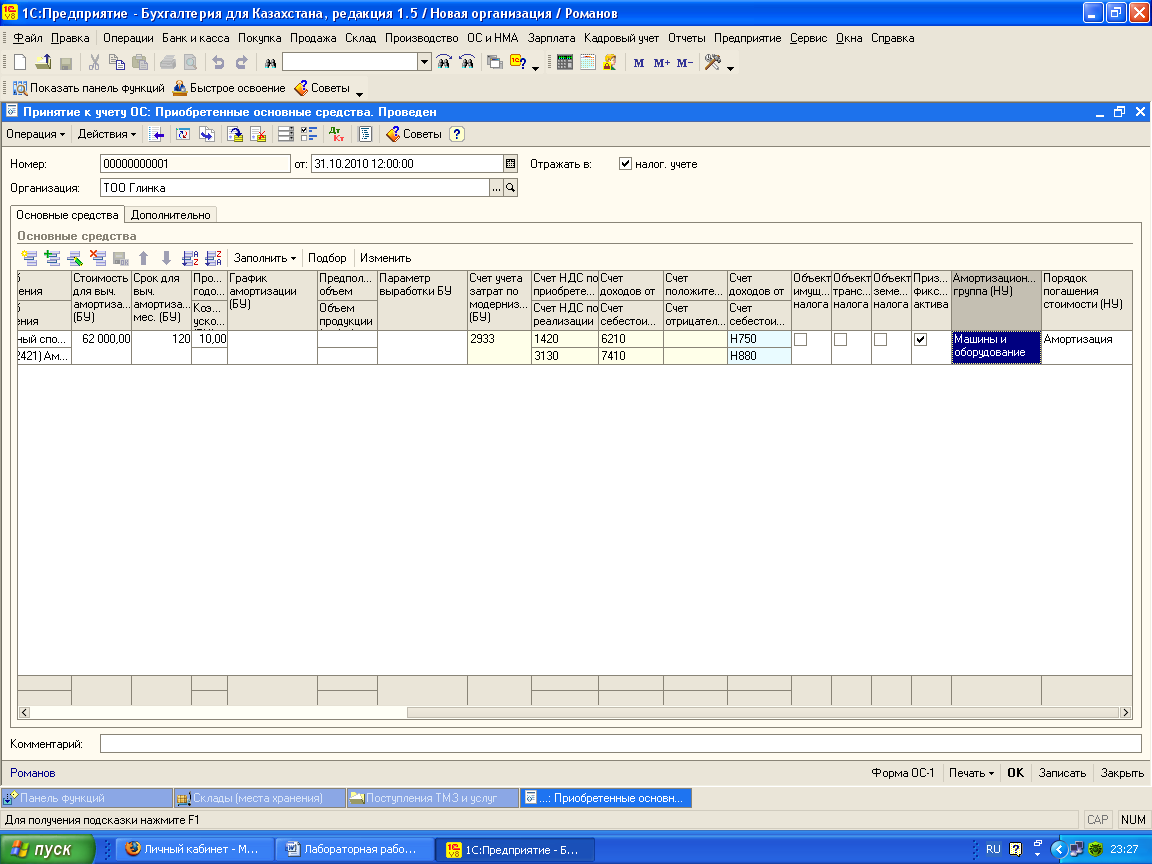Click the binoculars Find icon left of search box

[x=270, y=63]
